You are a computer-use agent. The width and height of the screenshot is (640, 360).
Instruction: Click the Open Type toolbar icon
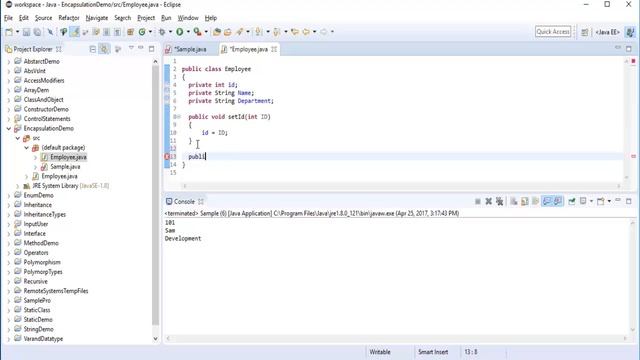click(x=217, y=32)
